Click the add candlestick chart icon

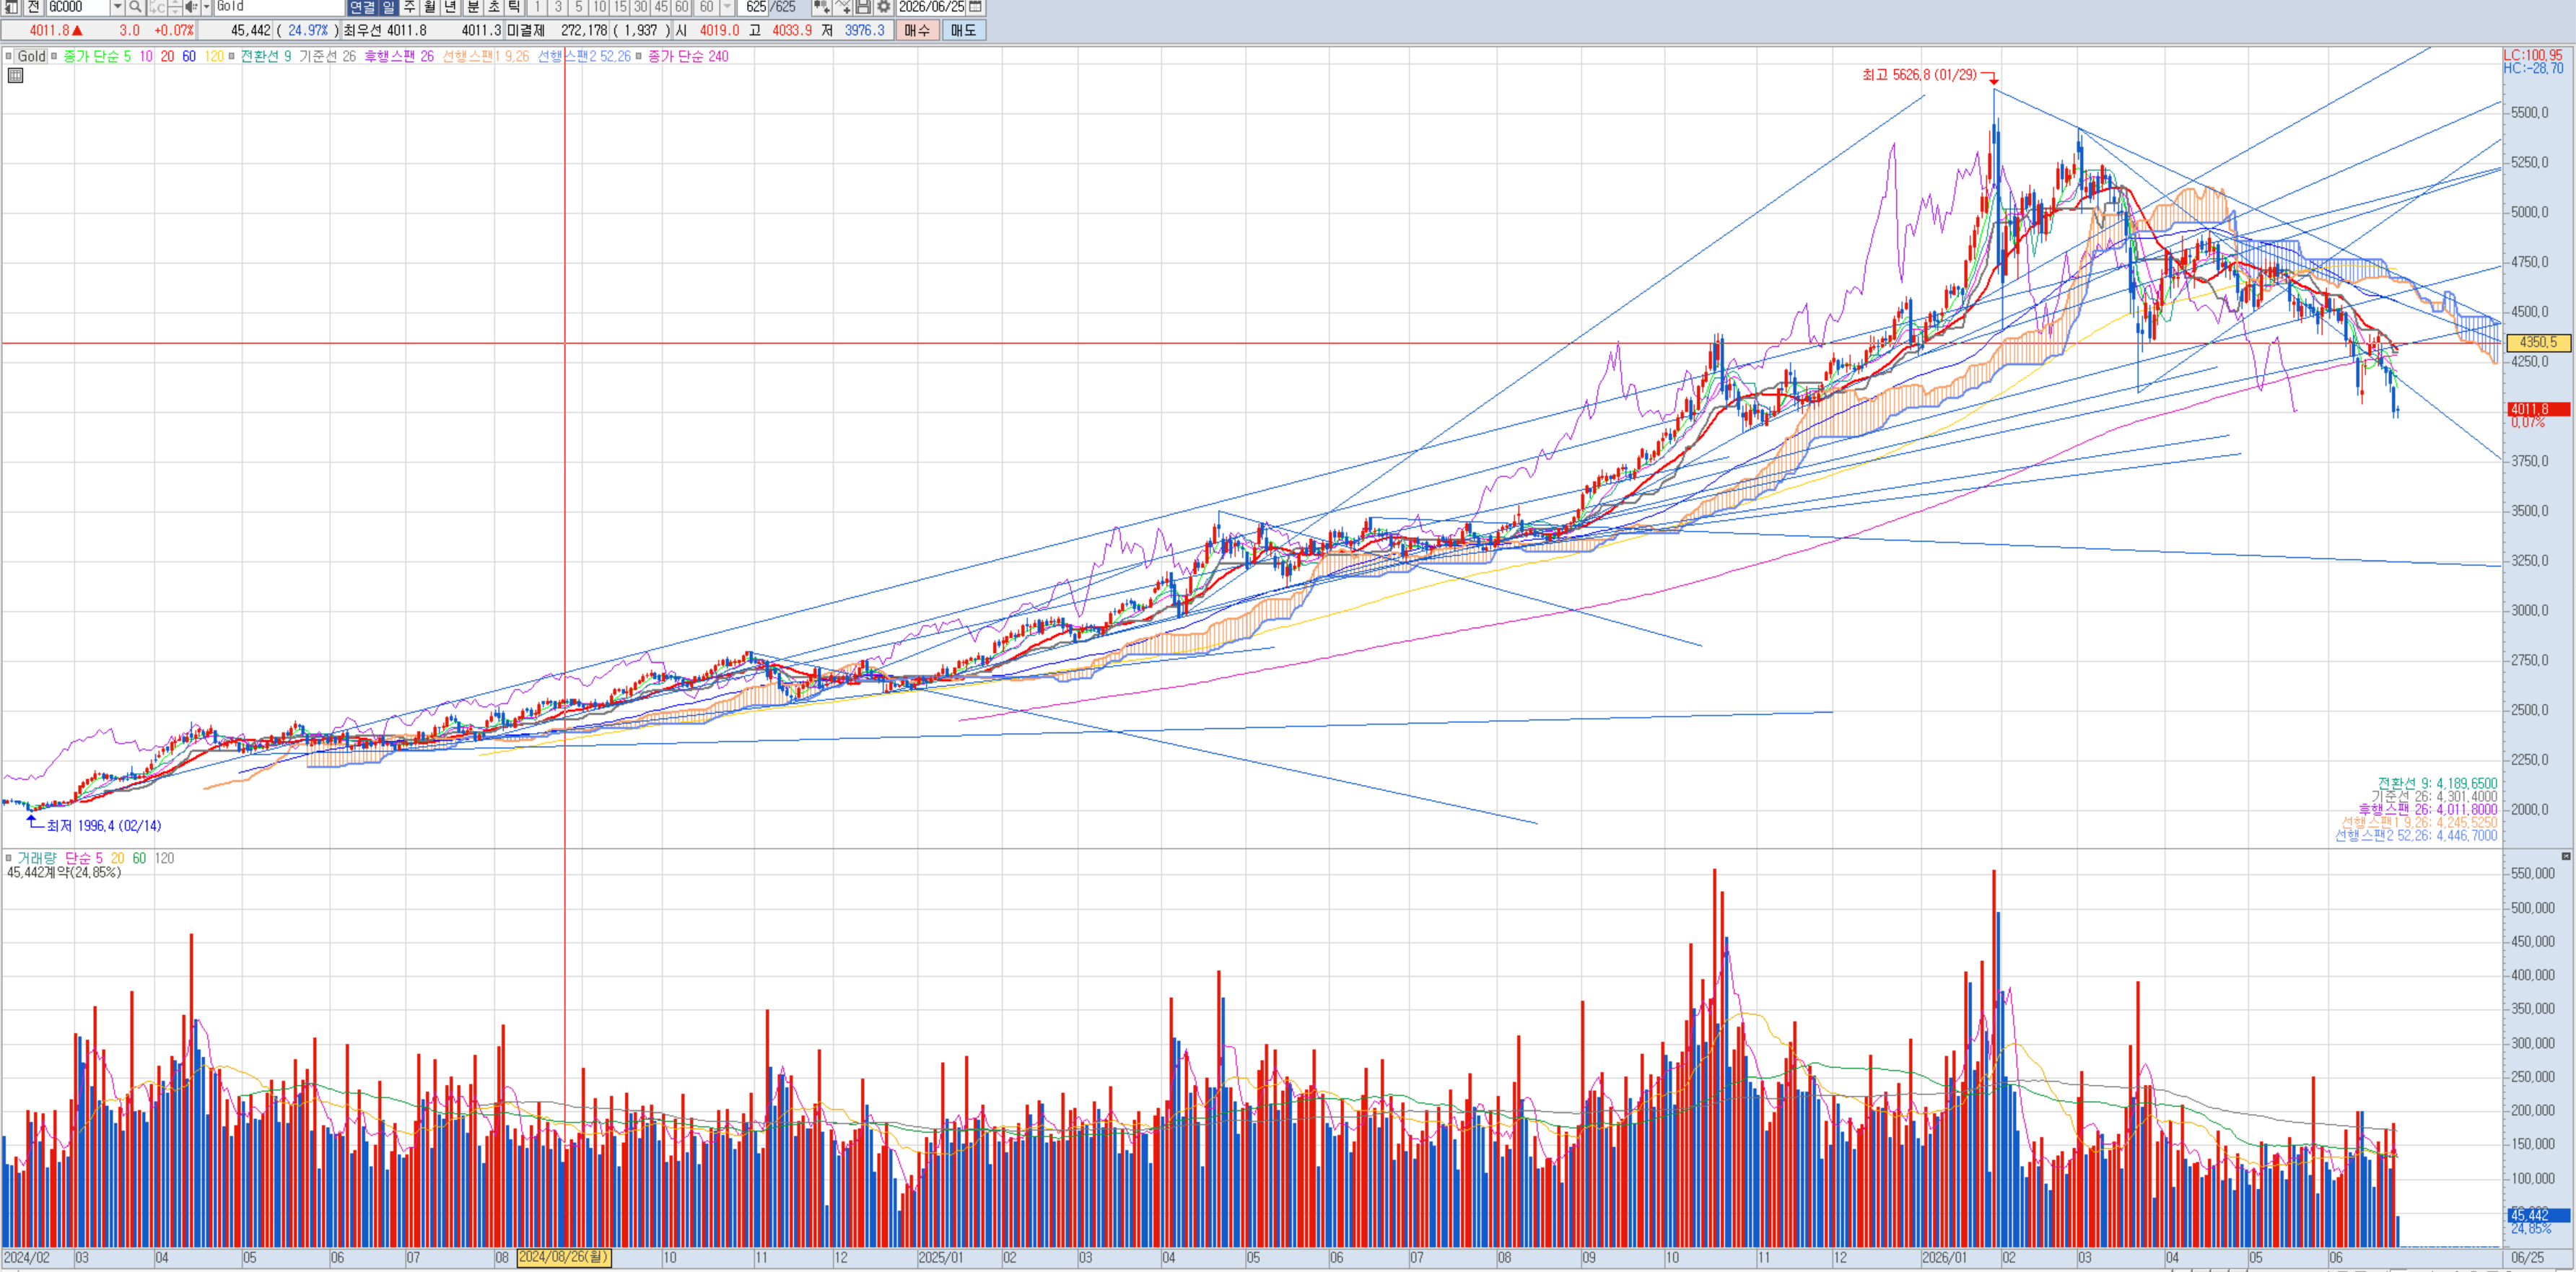pos(821,7)
